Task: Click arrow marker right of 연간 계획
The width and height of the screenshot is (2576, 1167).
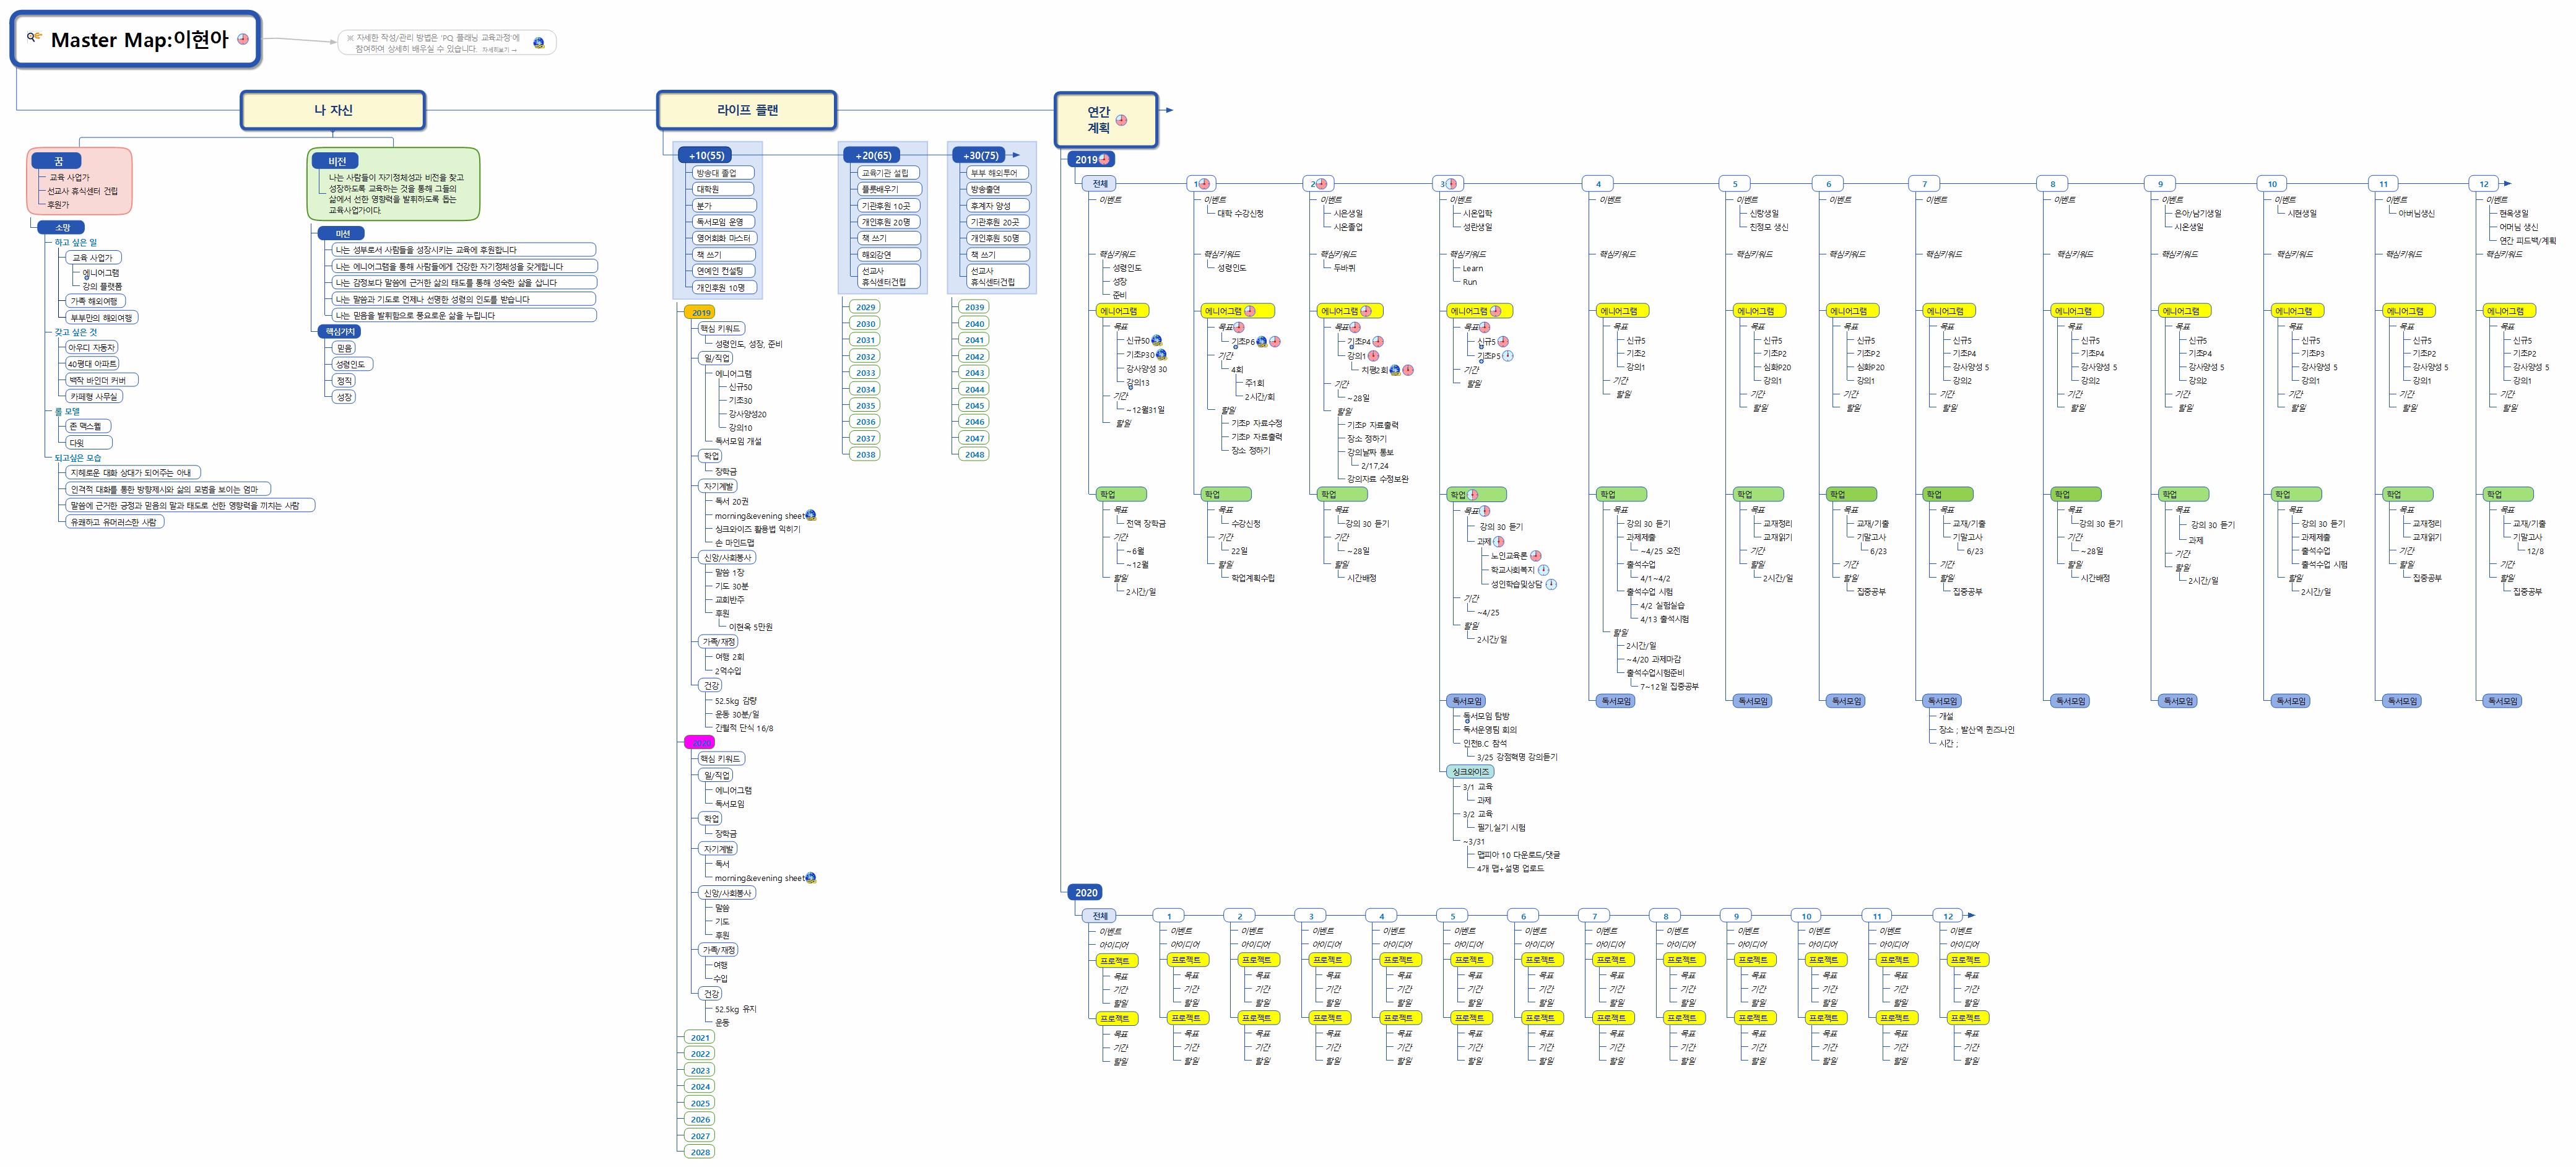Action: click(x=1169, y=110)
